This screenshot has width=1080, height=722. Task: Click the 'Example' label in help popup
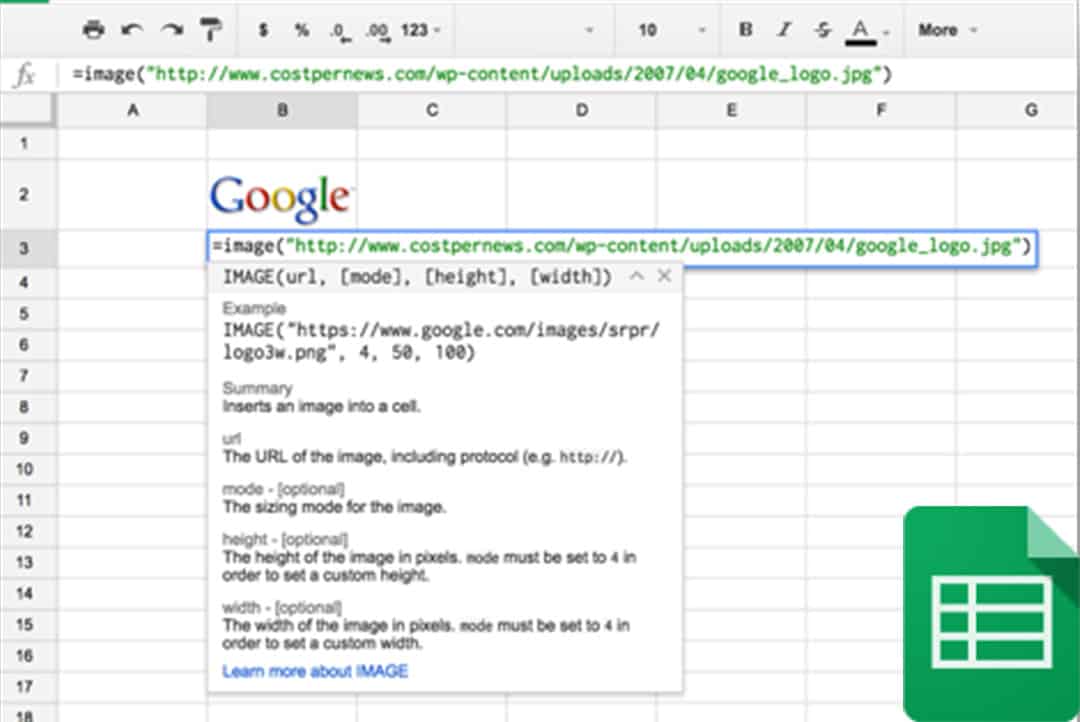[x=253, y=308]
